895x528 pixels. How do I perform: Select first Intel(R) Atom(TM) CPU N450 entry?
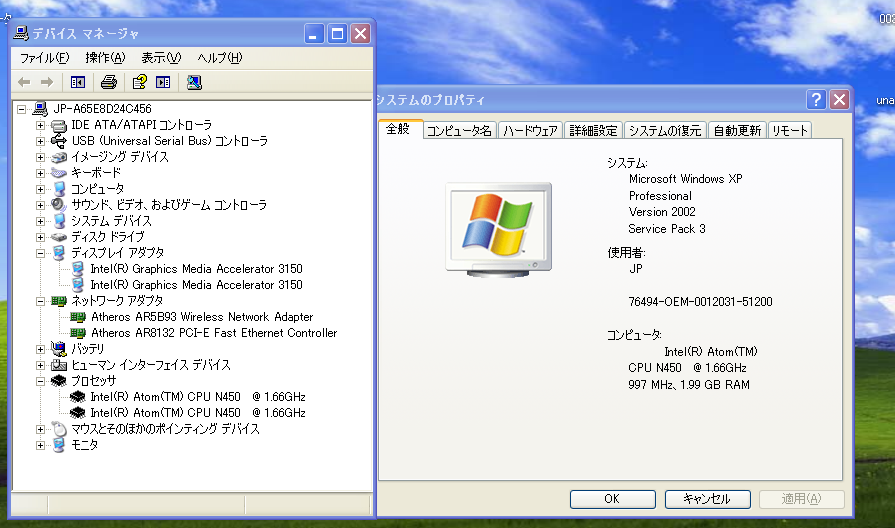point(198,397)
